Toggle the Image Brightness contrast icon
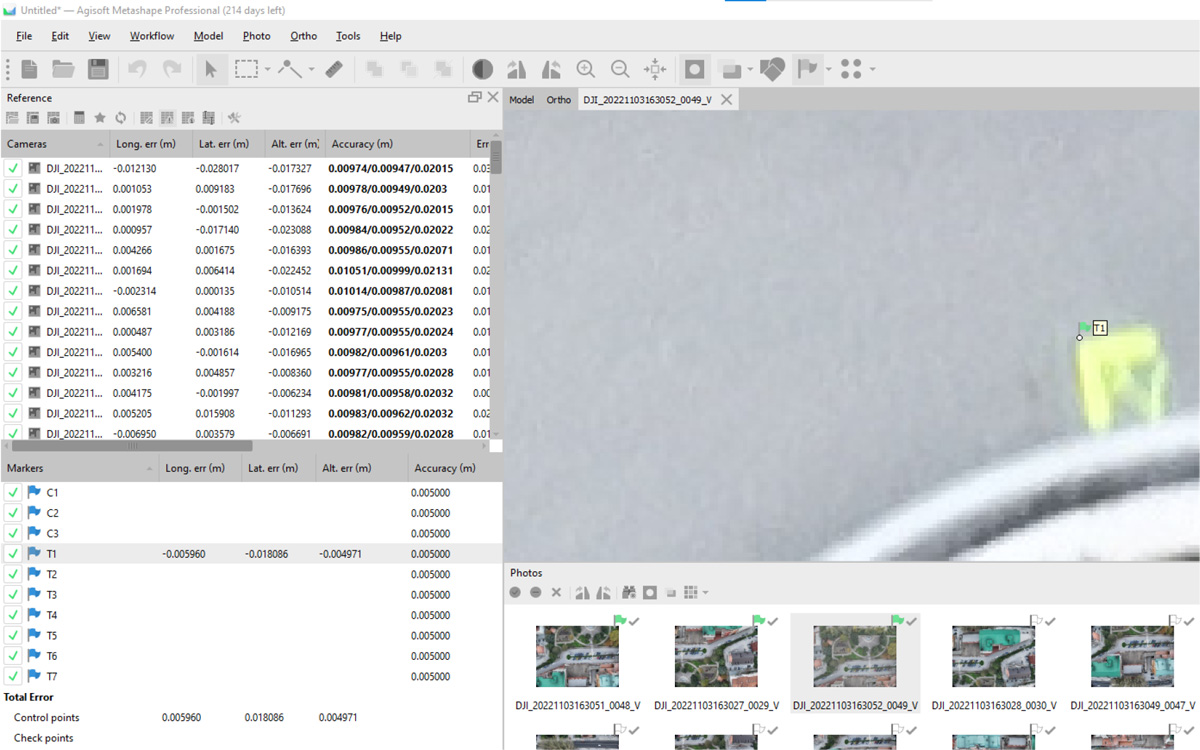 482,69
